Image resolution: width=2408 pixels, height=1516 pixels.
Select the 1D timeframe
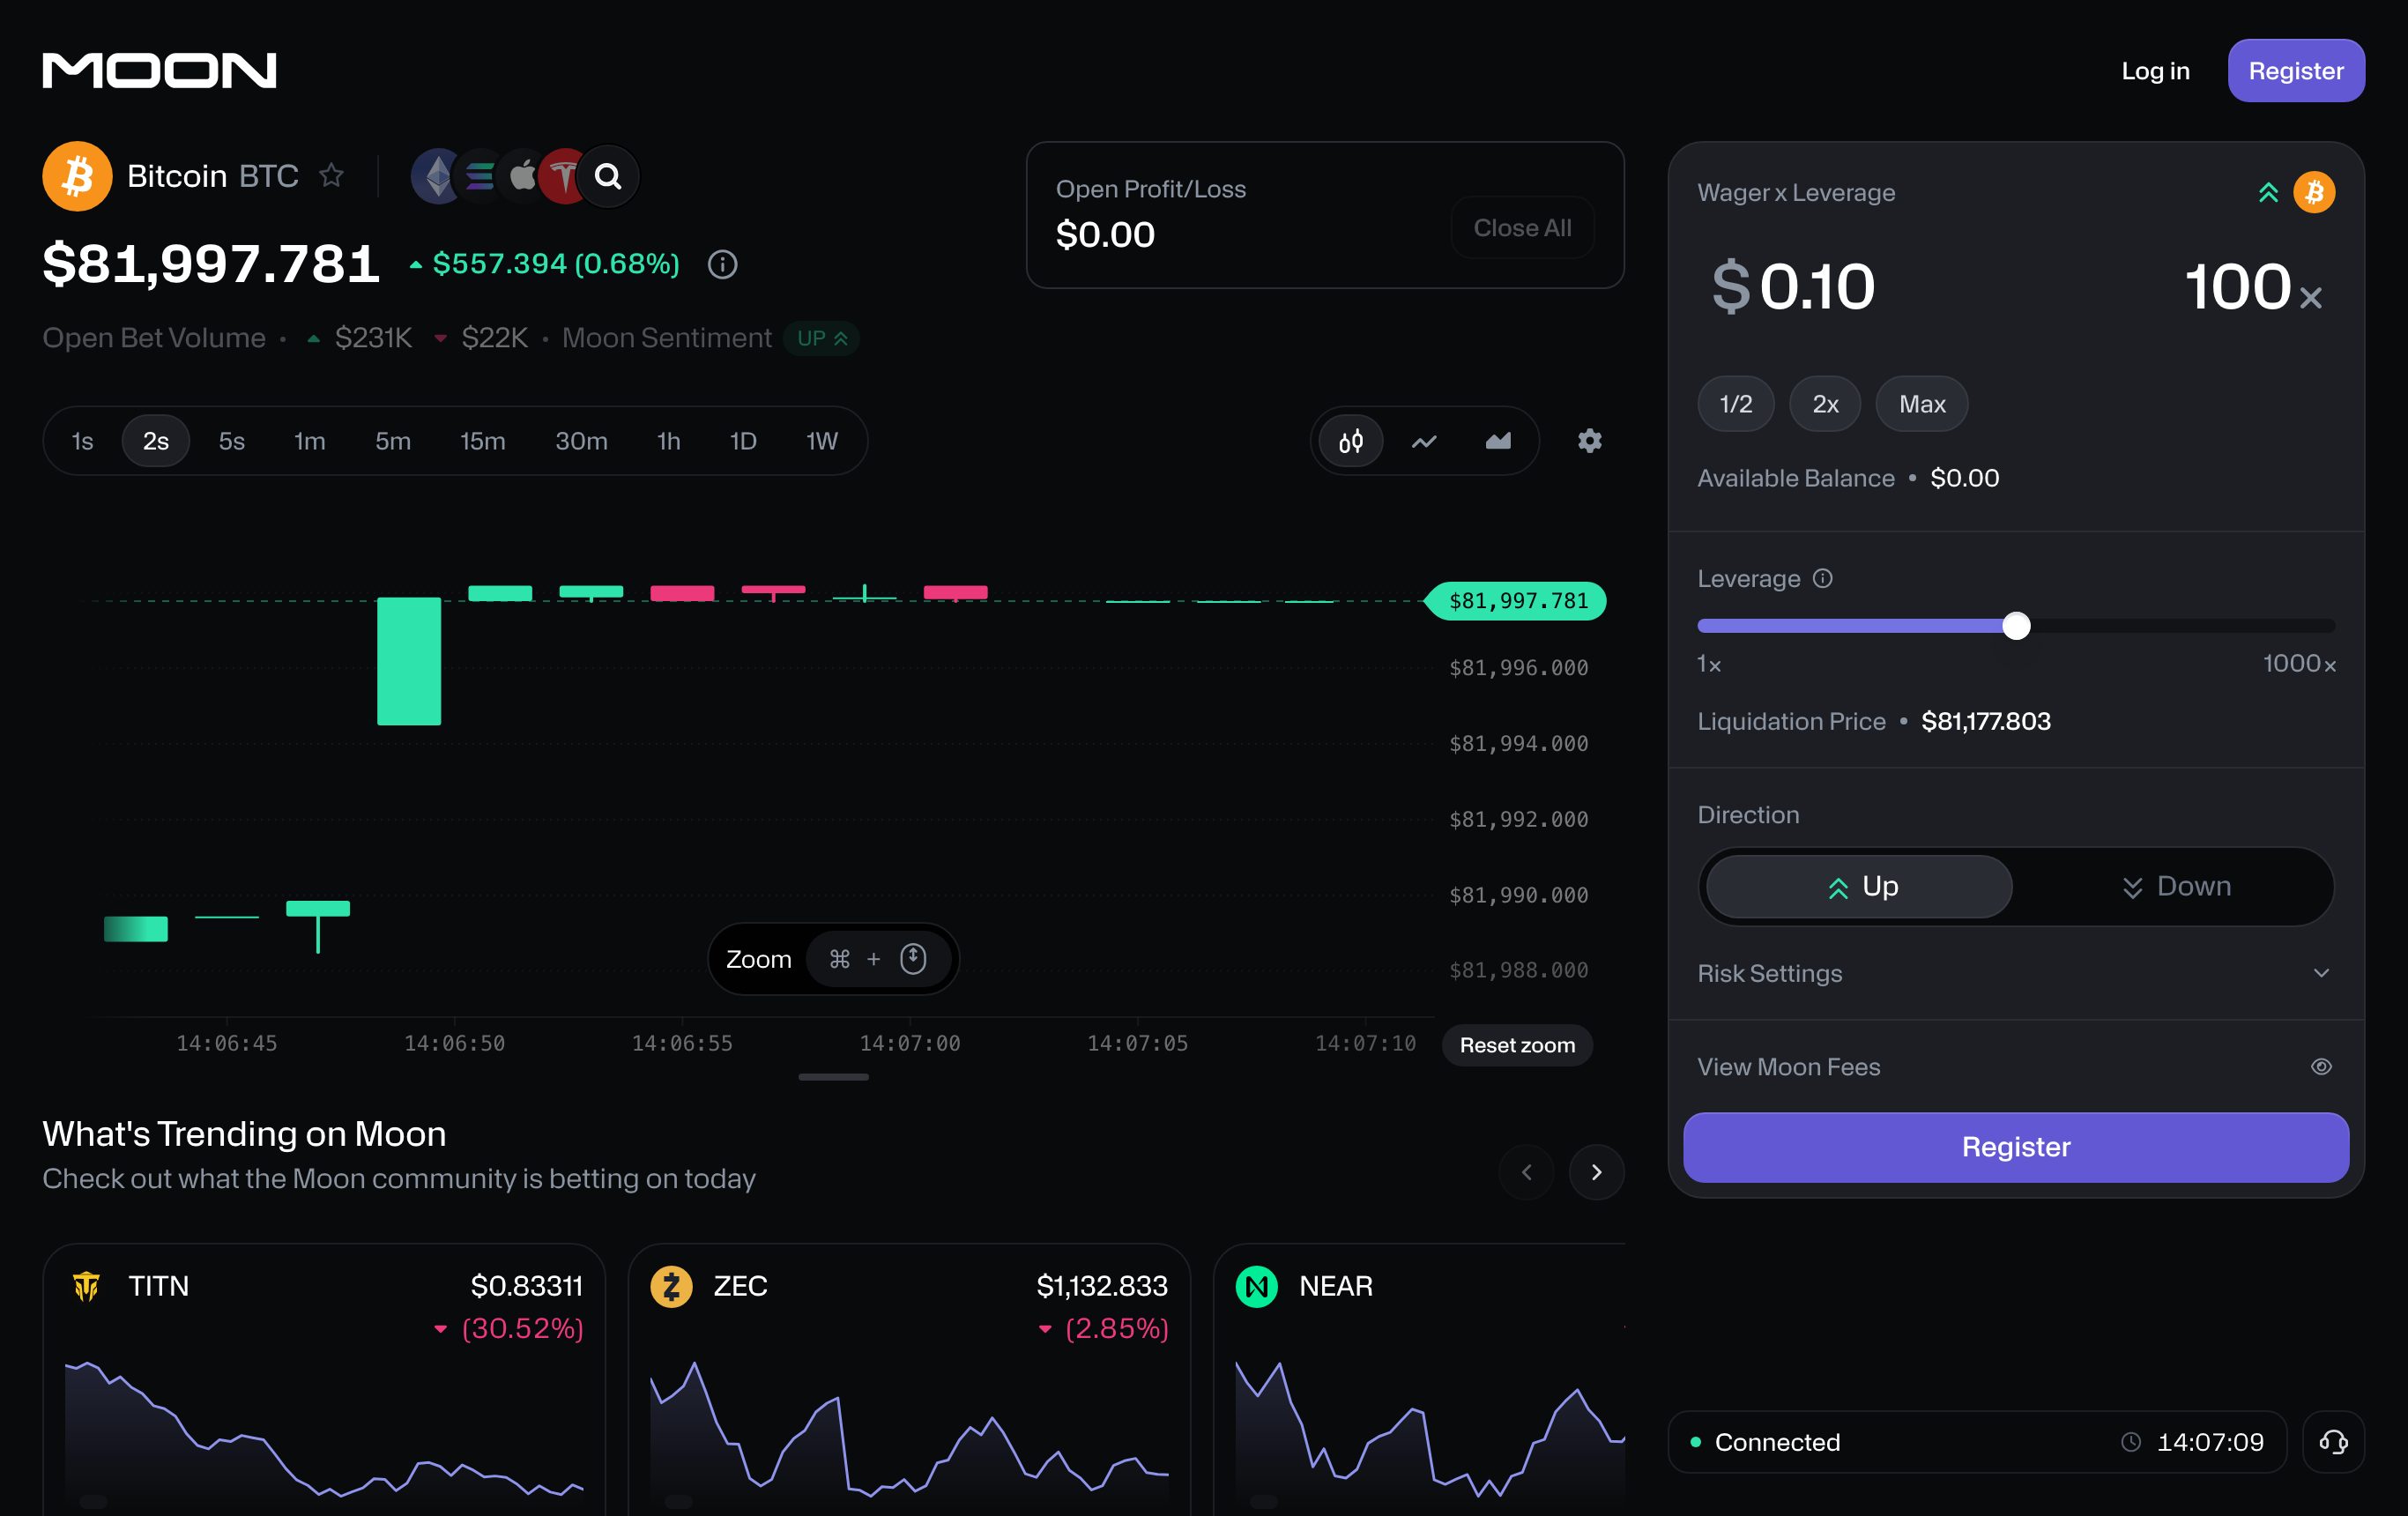tap(743, 441)
